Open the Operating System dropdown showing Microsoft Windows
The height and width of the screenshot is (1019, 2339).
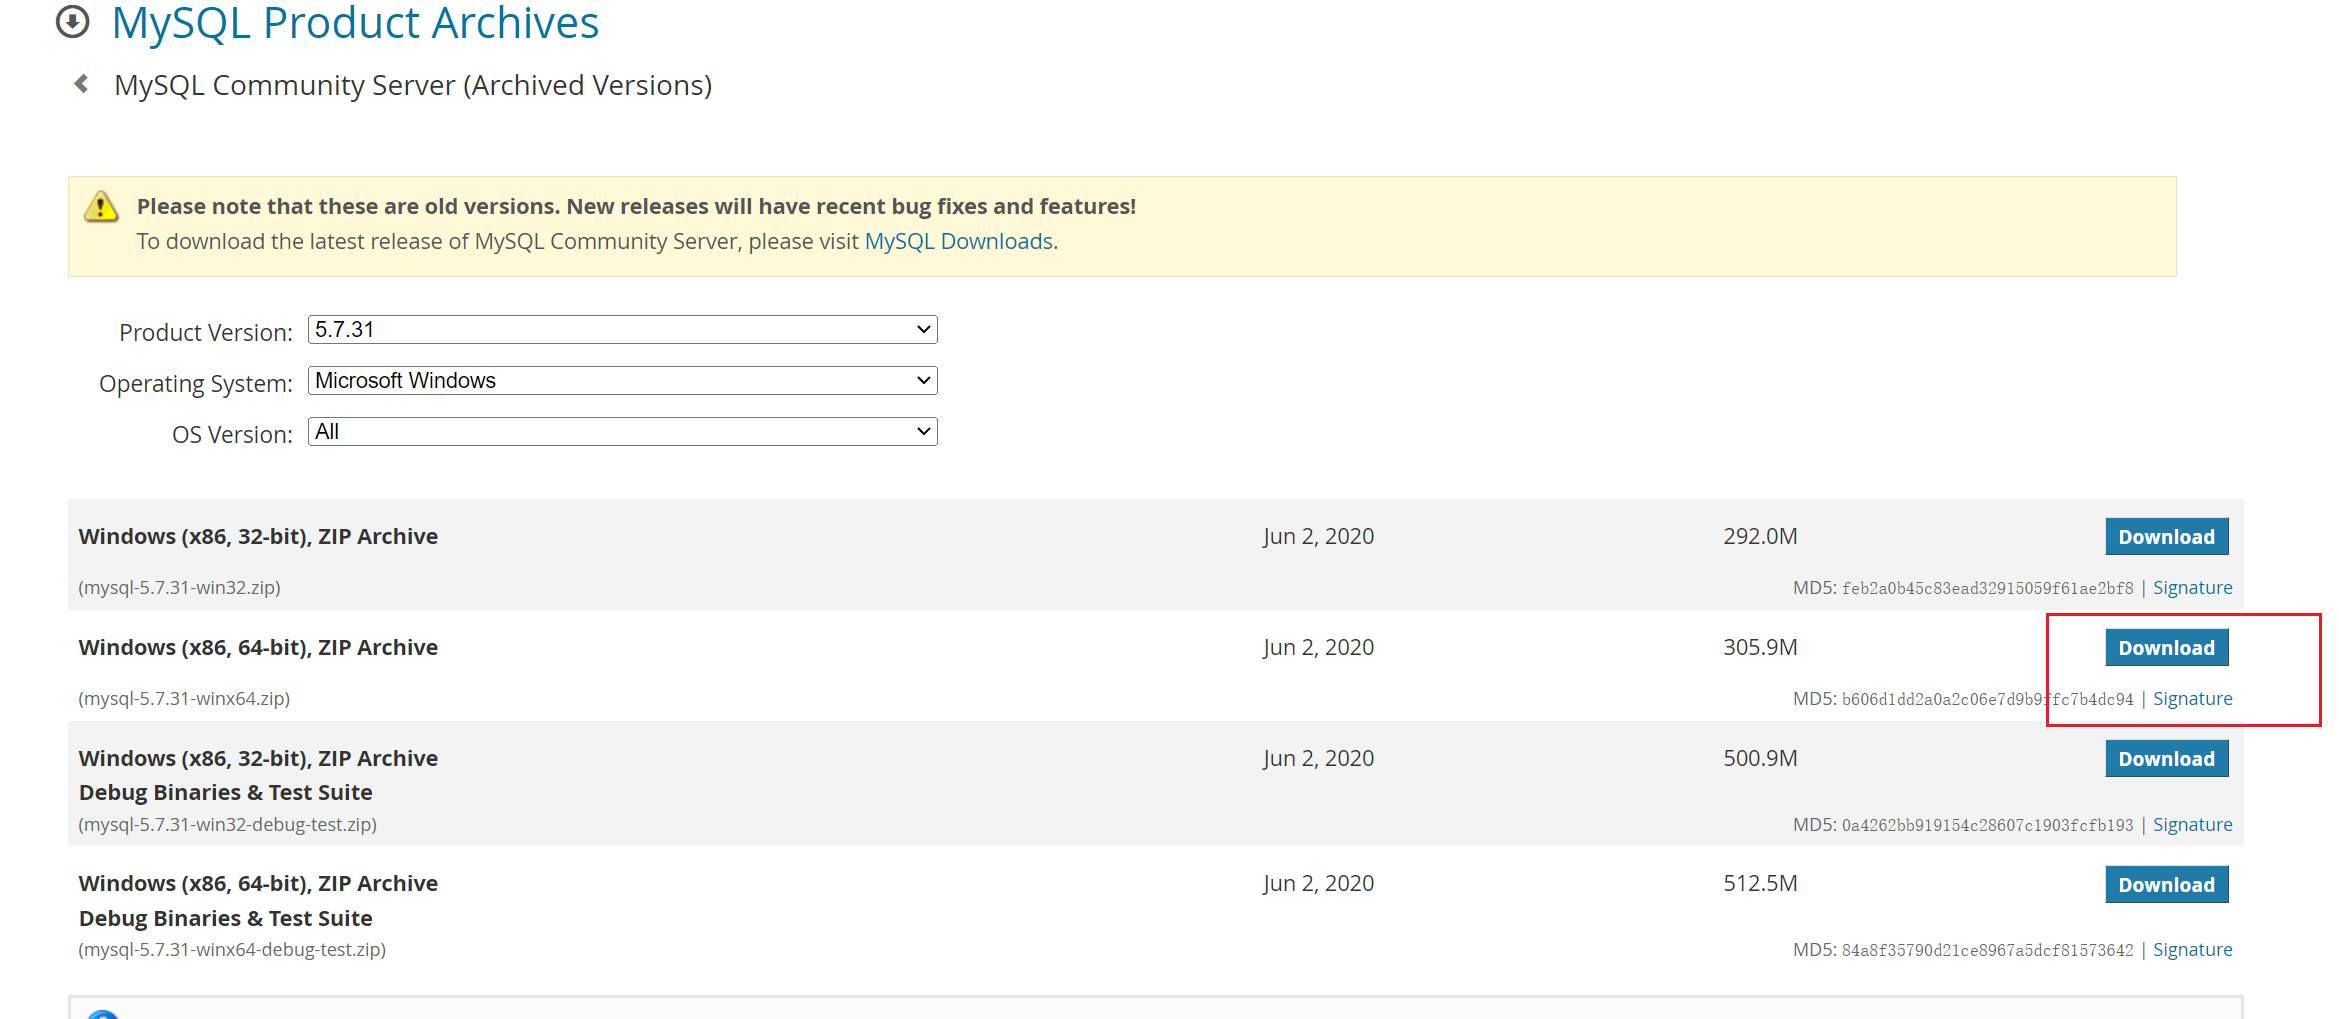622,380
